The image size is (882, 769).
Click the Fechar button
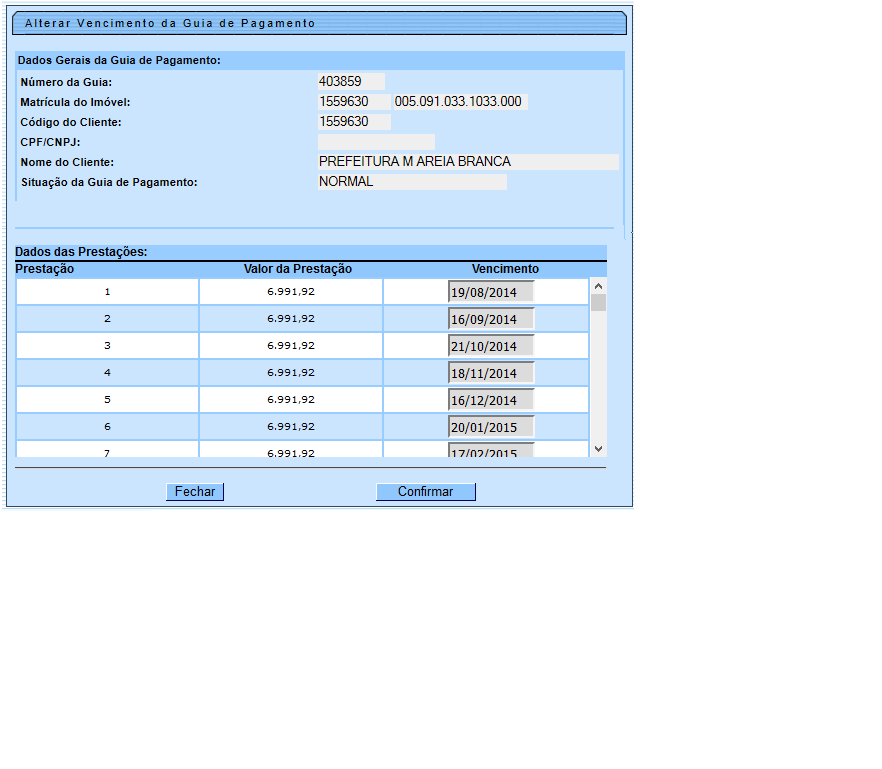click(195, 492)
